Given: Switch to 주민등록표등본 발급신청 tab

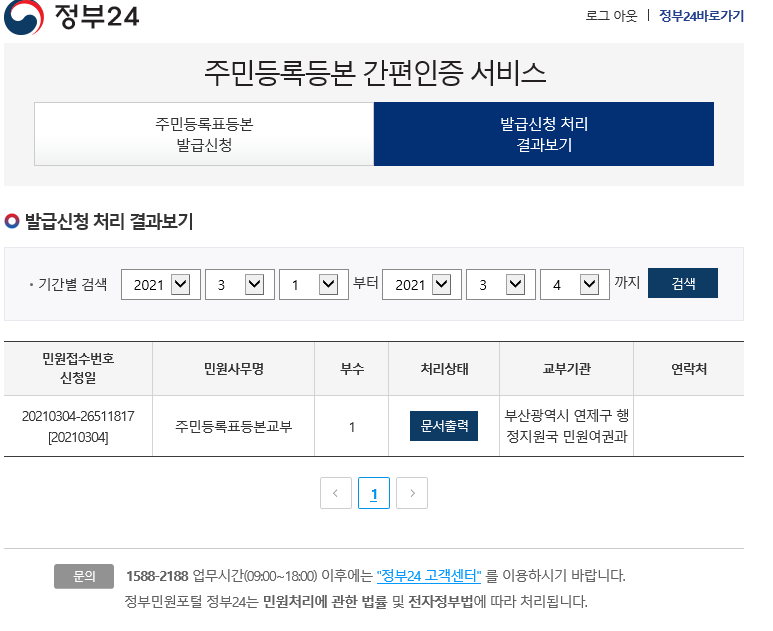Looking at the screenshot, I should [204, 134].
